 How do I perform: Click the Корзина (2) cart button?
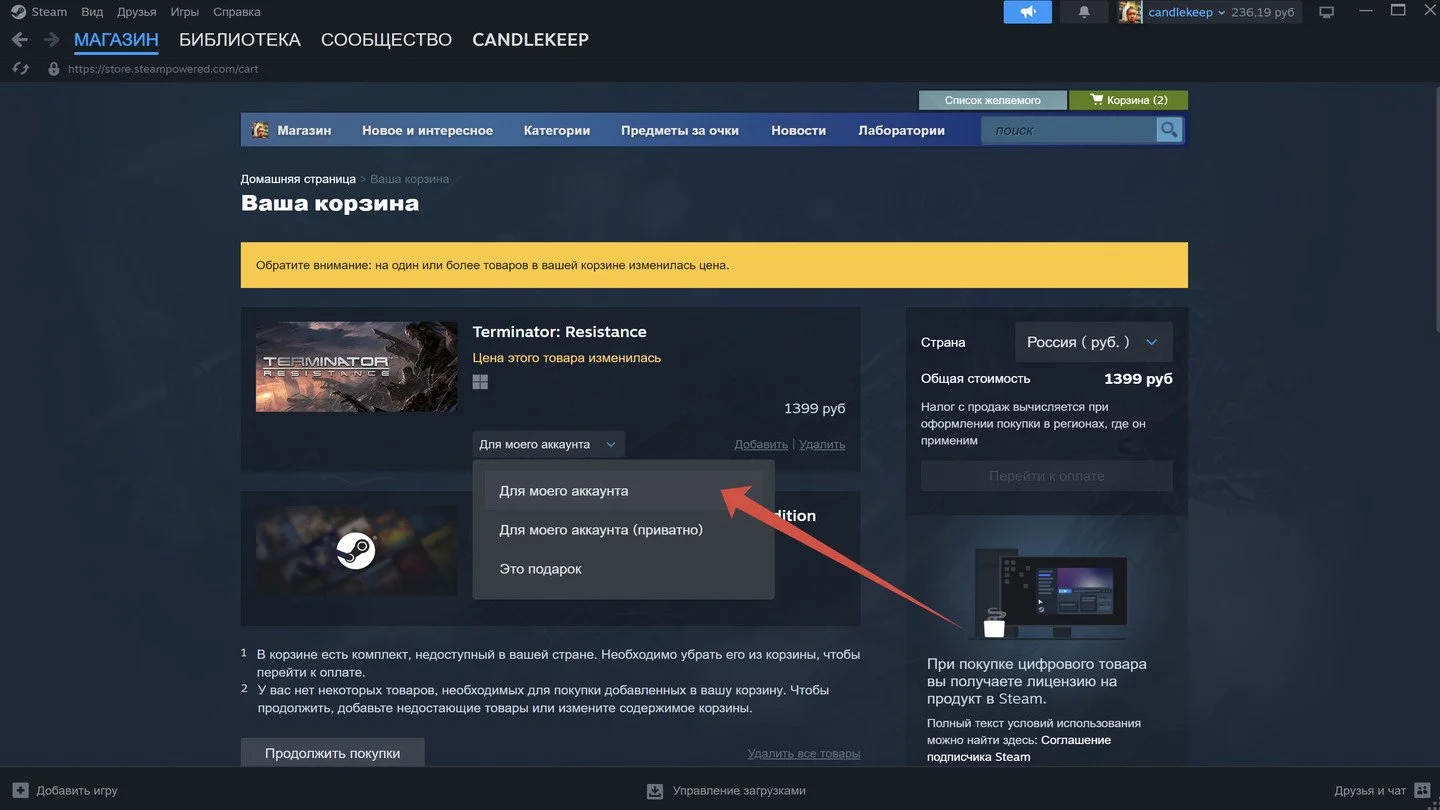(1128, 100)
